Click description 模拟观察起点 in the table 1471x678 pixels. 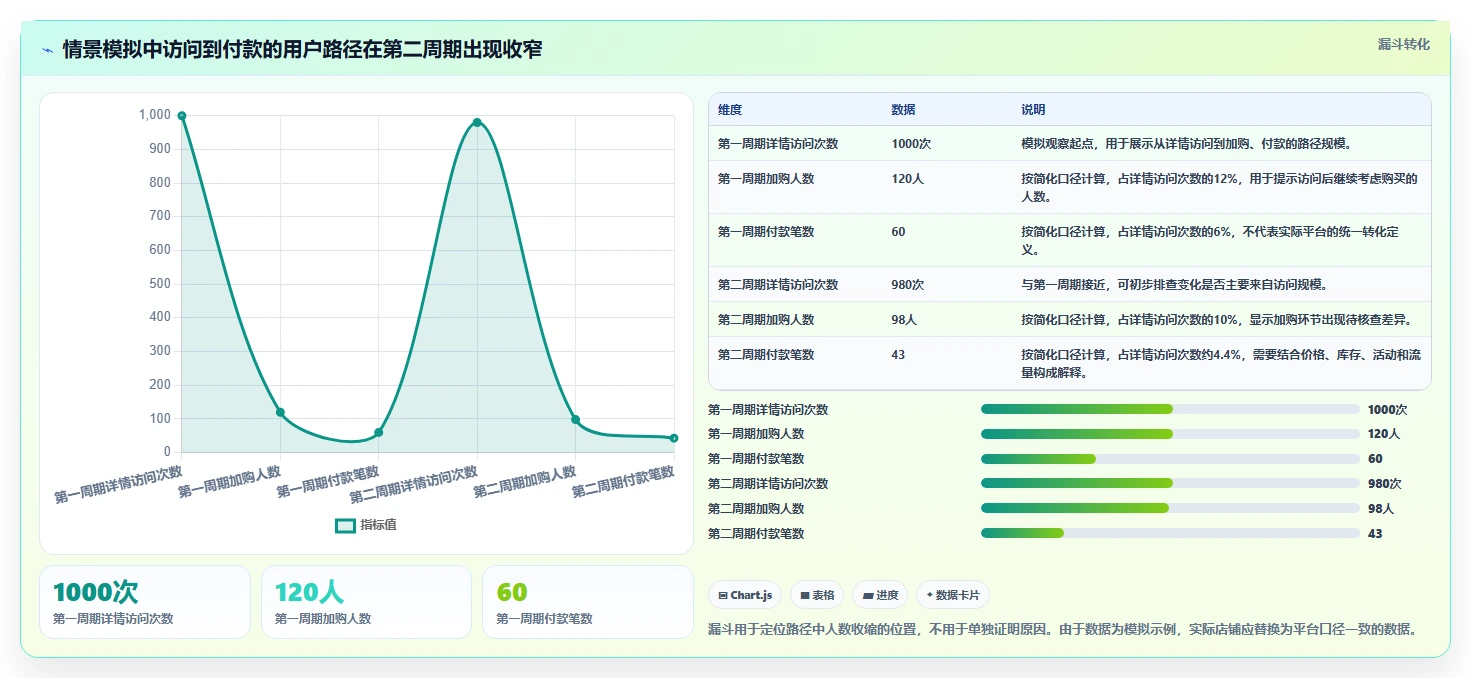[x=1187, y=144]
